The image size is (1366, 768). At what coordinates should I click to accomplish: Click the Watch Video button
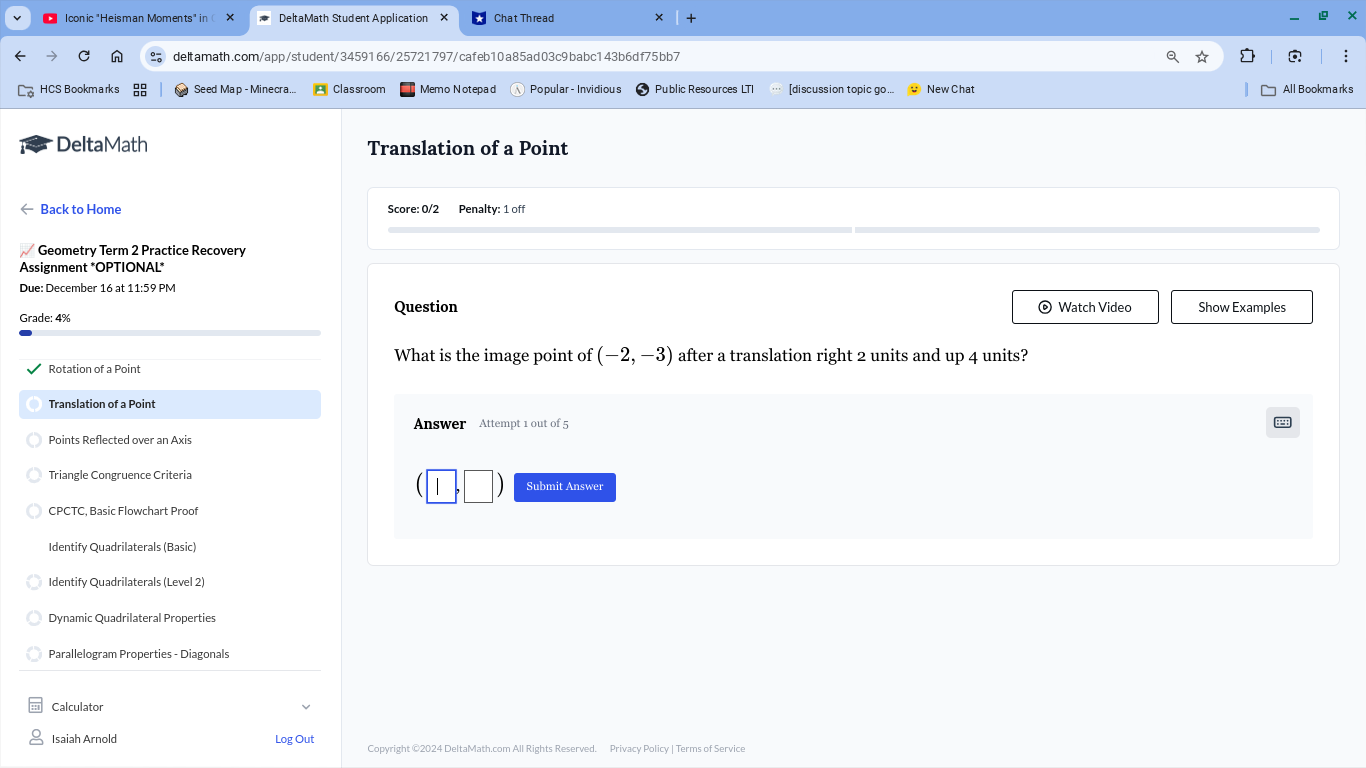coord(1085,307)
